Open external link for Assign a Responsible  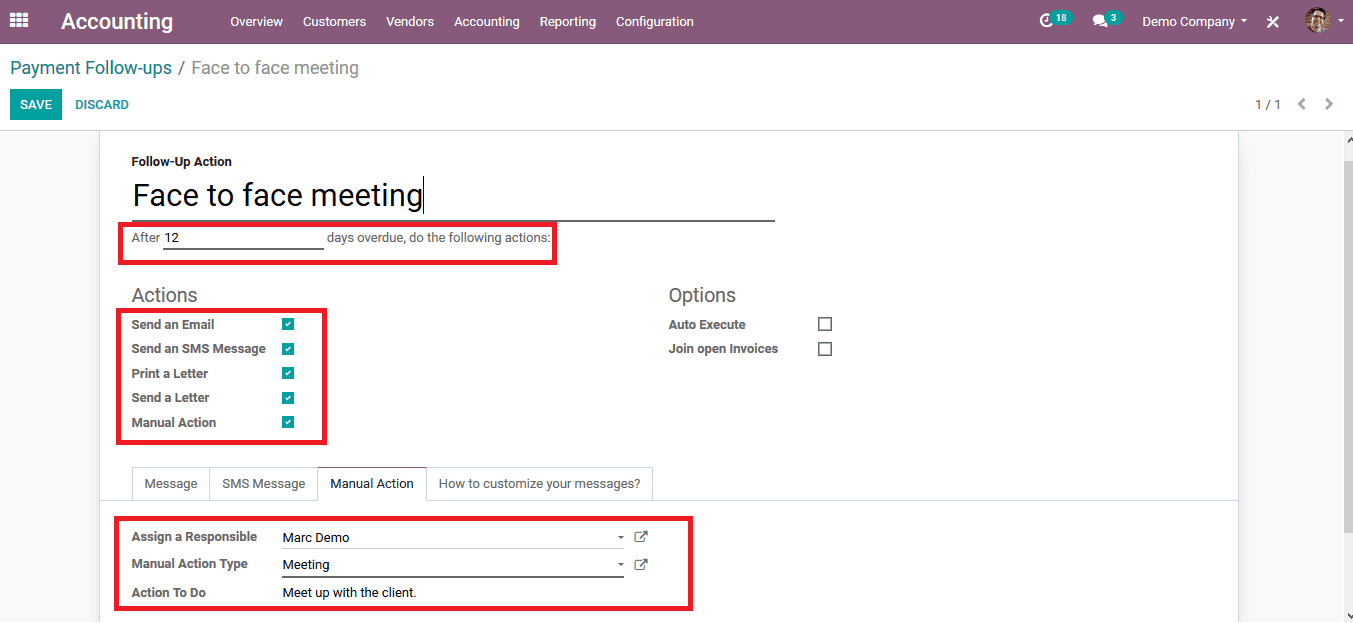point(641,537)
